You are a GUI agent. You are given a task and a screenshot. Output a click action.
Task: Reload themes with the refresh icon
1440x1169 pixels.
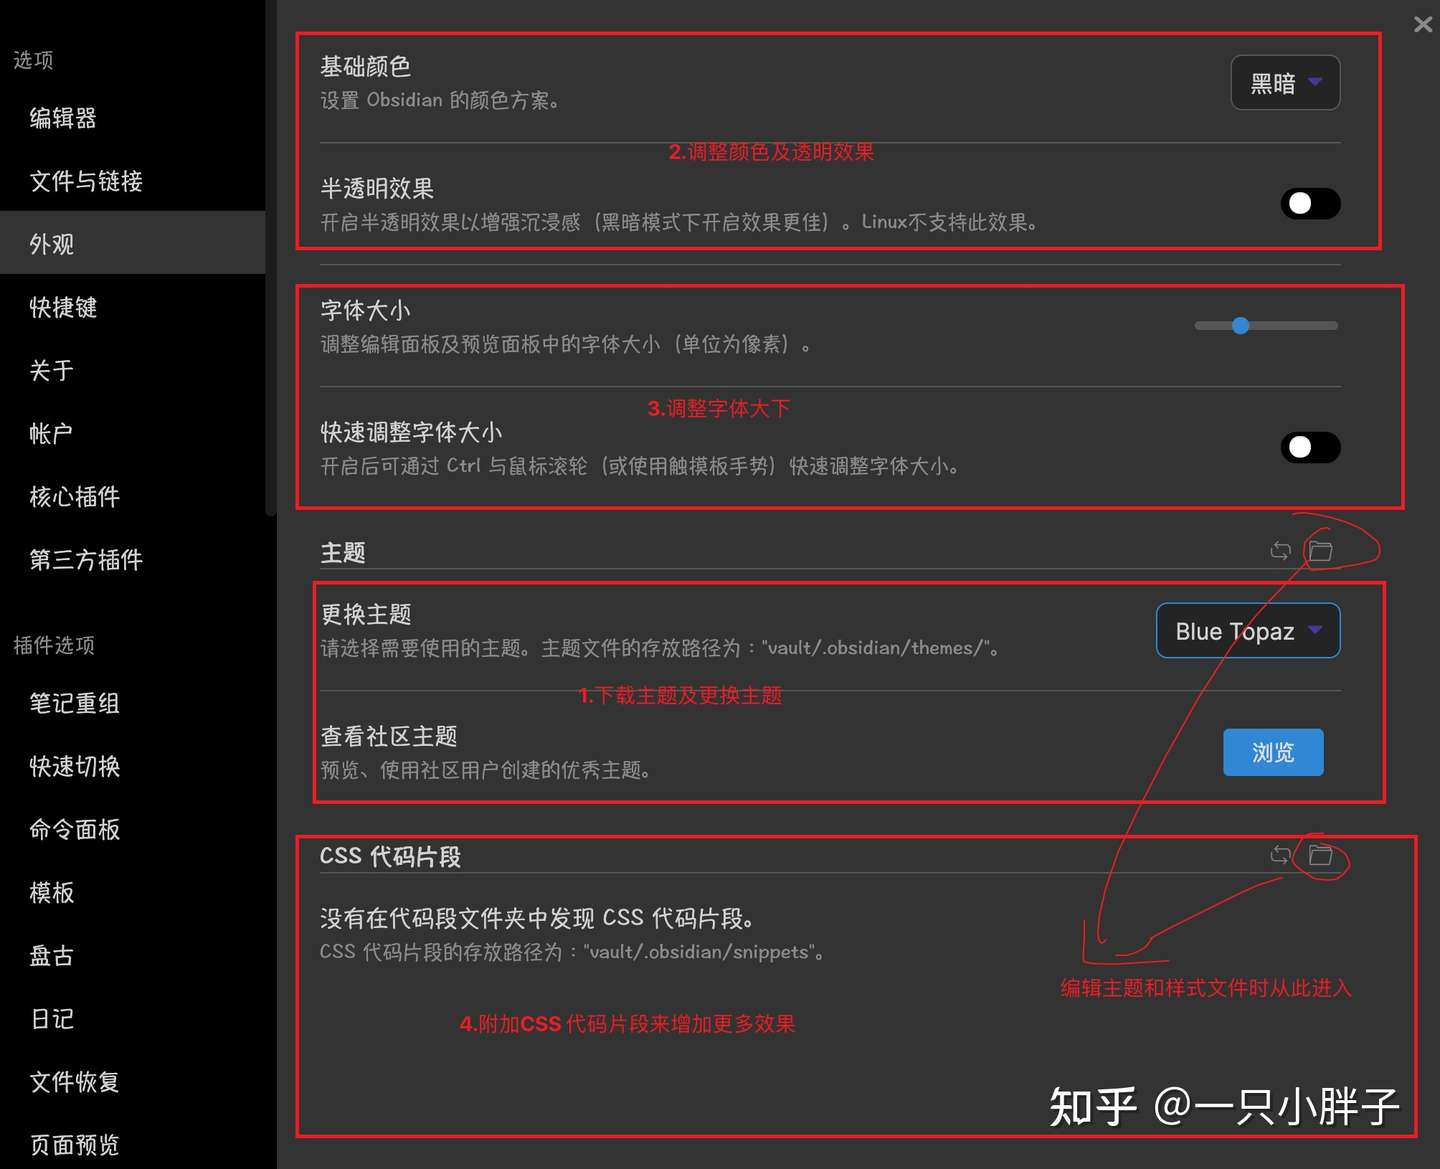point(1280,551)
